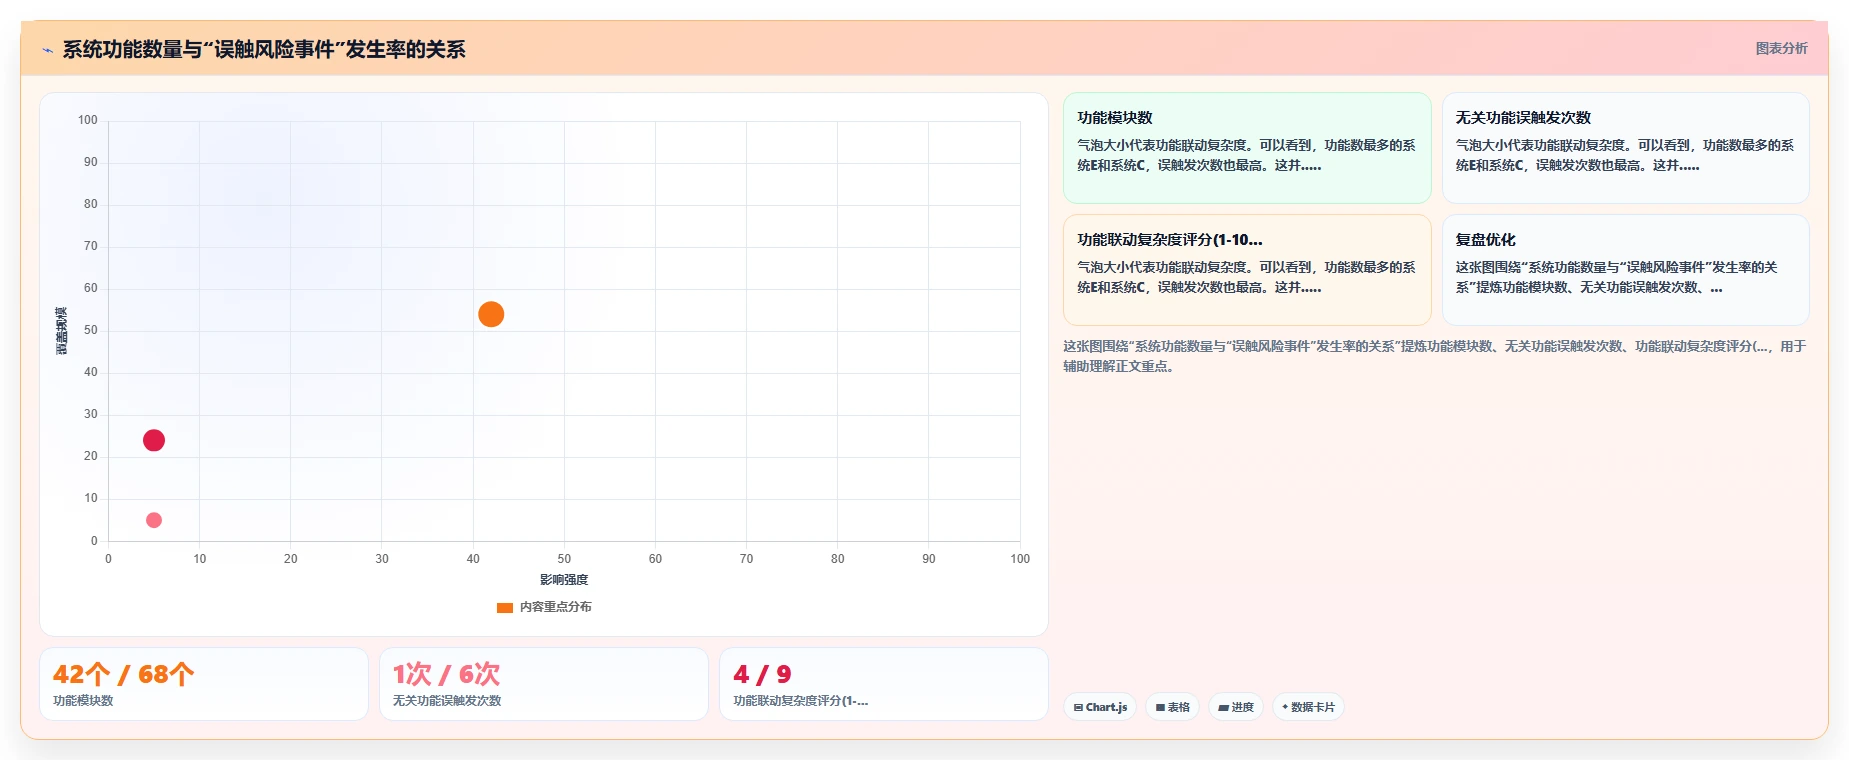Click the x-axis title 影响强度

564,580
